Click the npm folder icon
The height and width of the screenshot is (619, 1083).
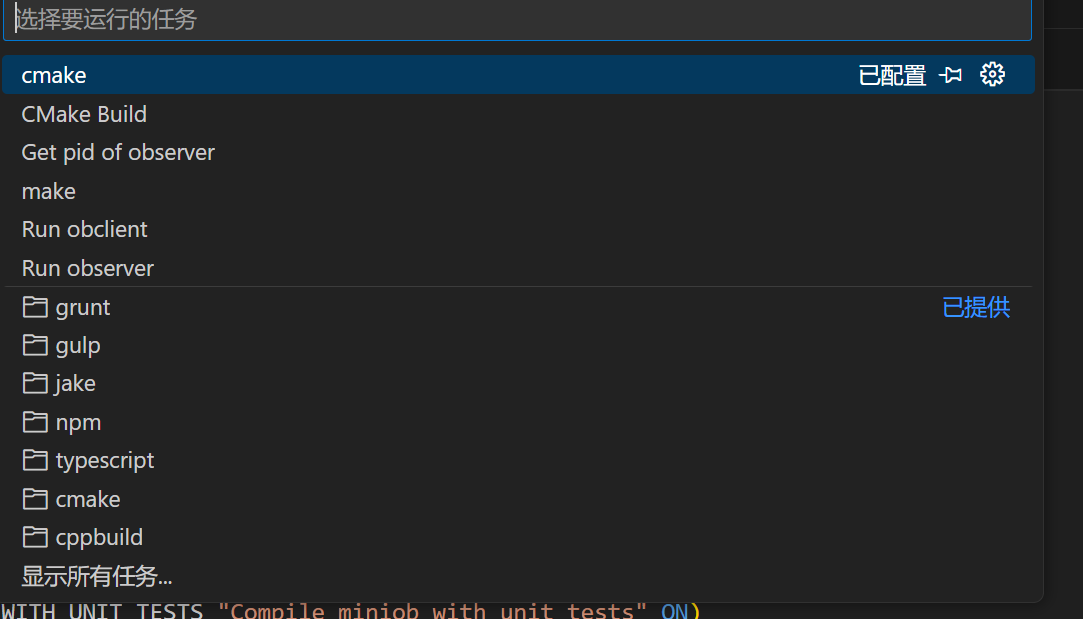(36, 422)
